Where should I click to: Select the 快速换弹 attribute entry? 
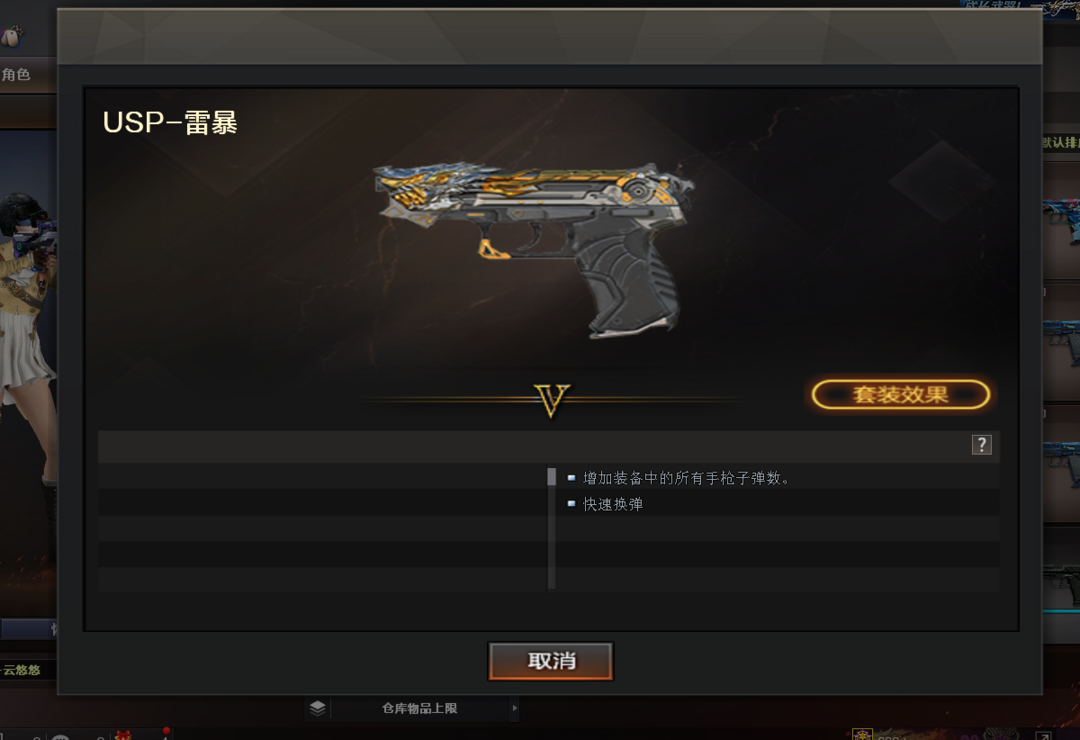point(613,504)
